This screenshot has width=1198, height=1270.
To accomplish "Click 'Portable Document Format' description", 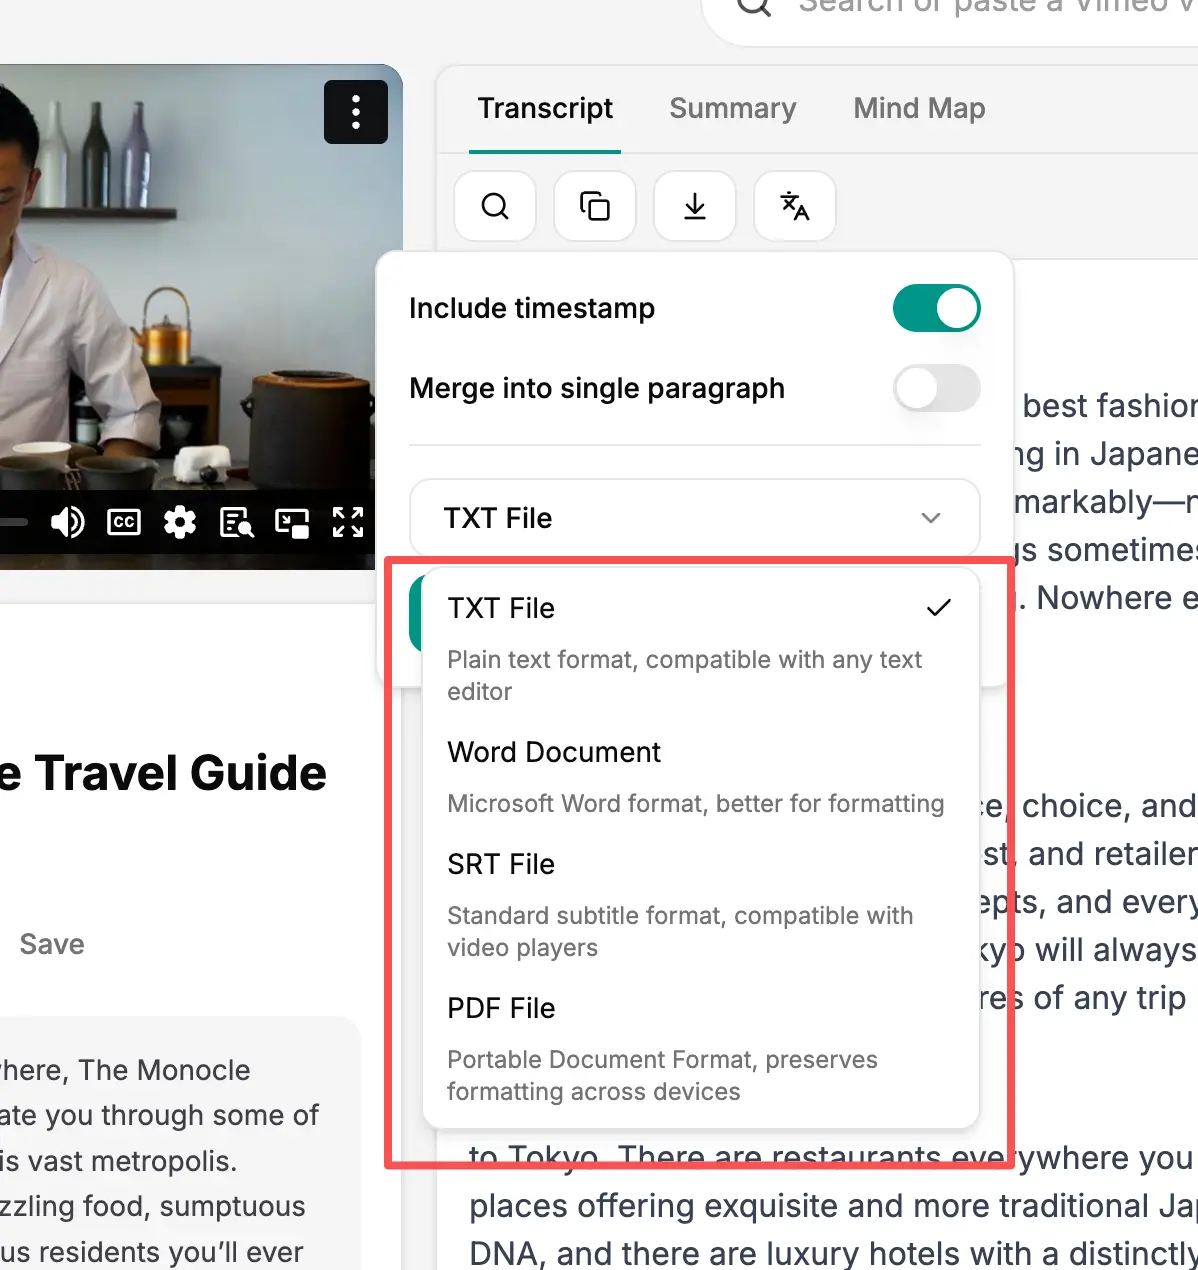I will [662, 1075].
